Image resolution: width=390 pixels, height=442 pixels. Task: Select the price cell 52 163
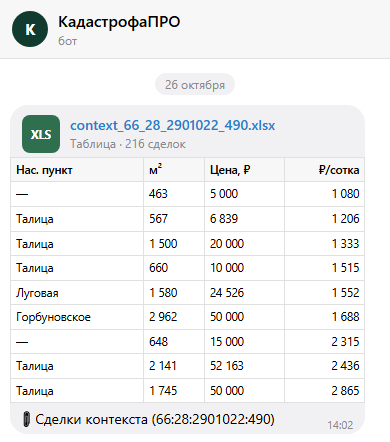click(x=244, y=366)
